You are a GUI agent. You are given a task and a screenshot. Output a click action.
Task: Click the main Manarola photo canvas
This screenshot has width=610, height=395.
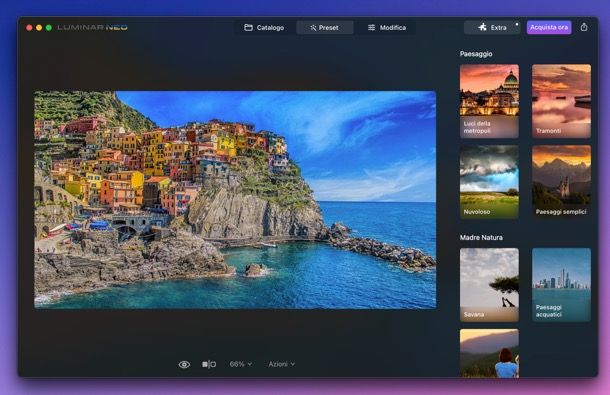click(235, 200)
